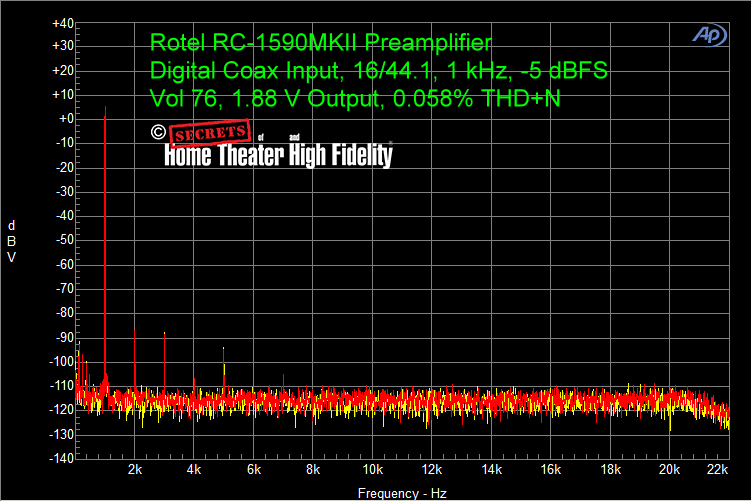Click the Digital Coax Input description line

[378, 71]
